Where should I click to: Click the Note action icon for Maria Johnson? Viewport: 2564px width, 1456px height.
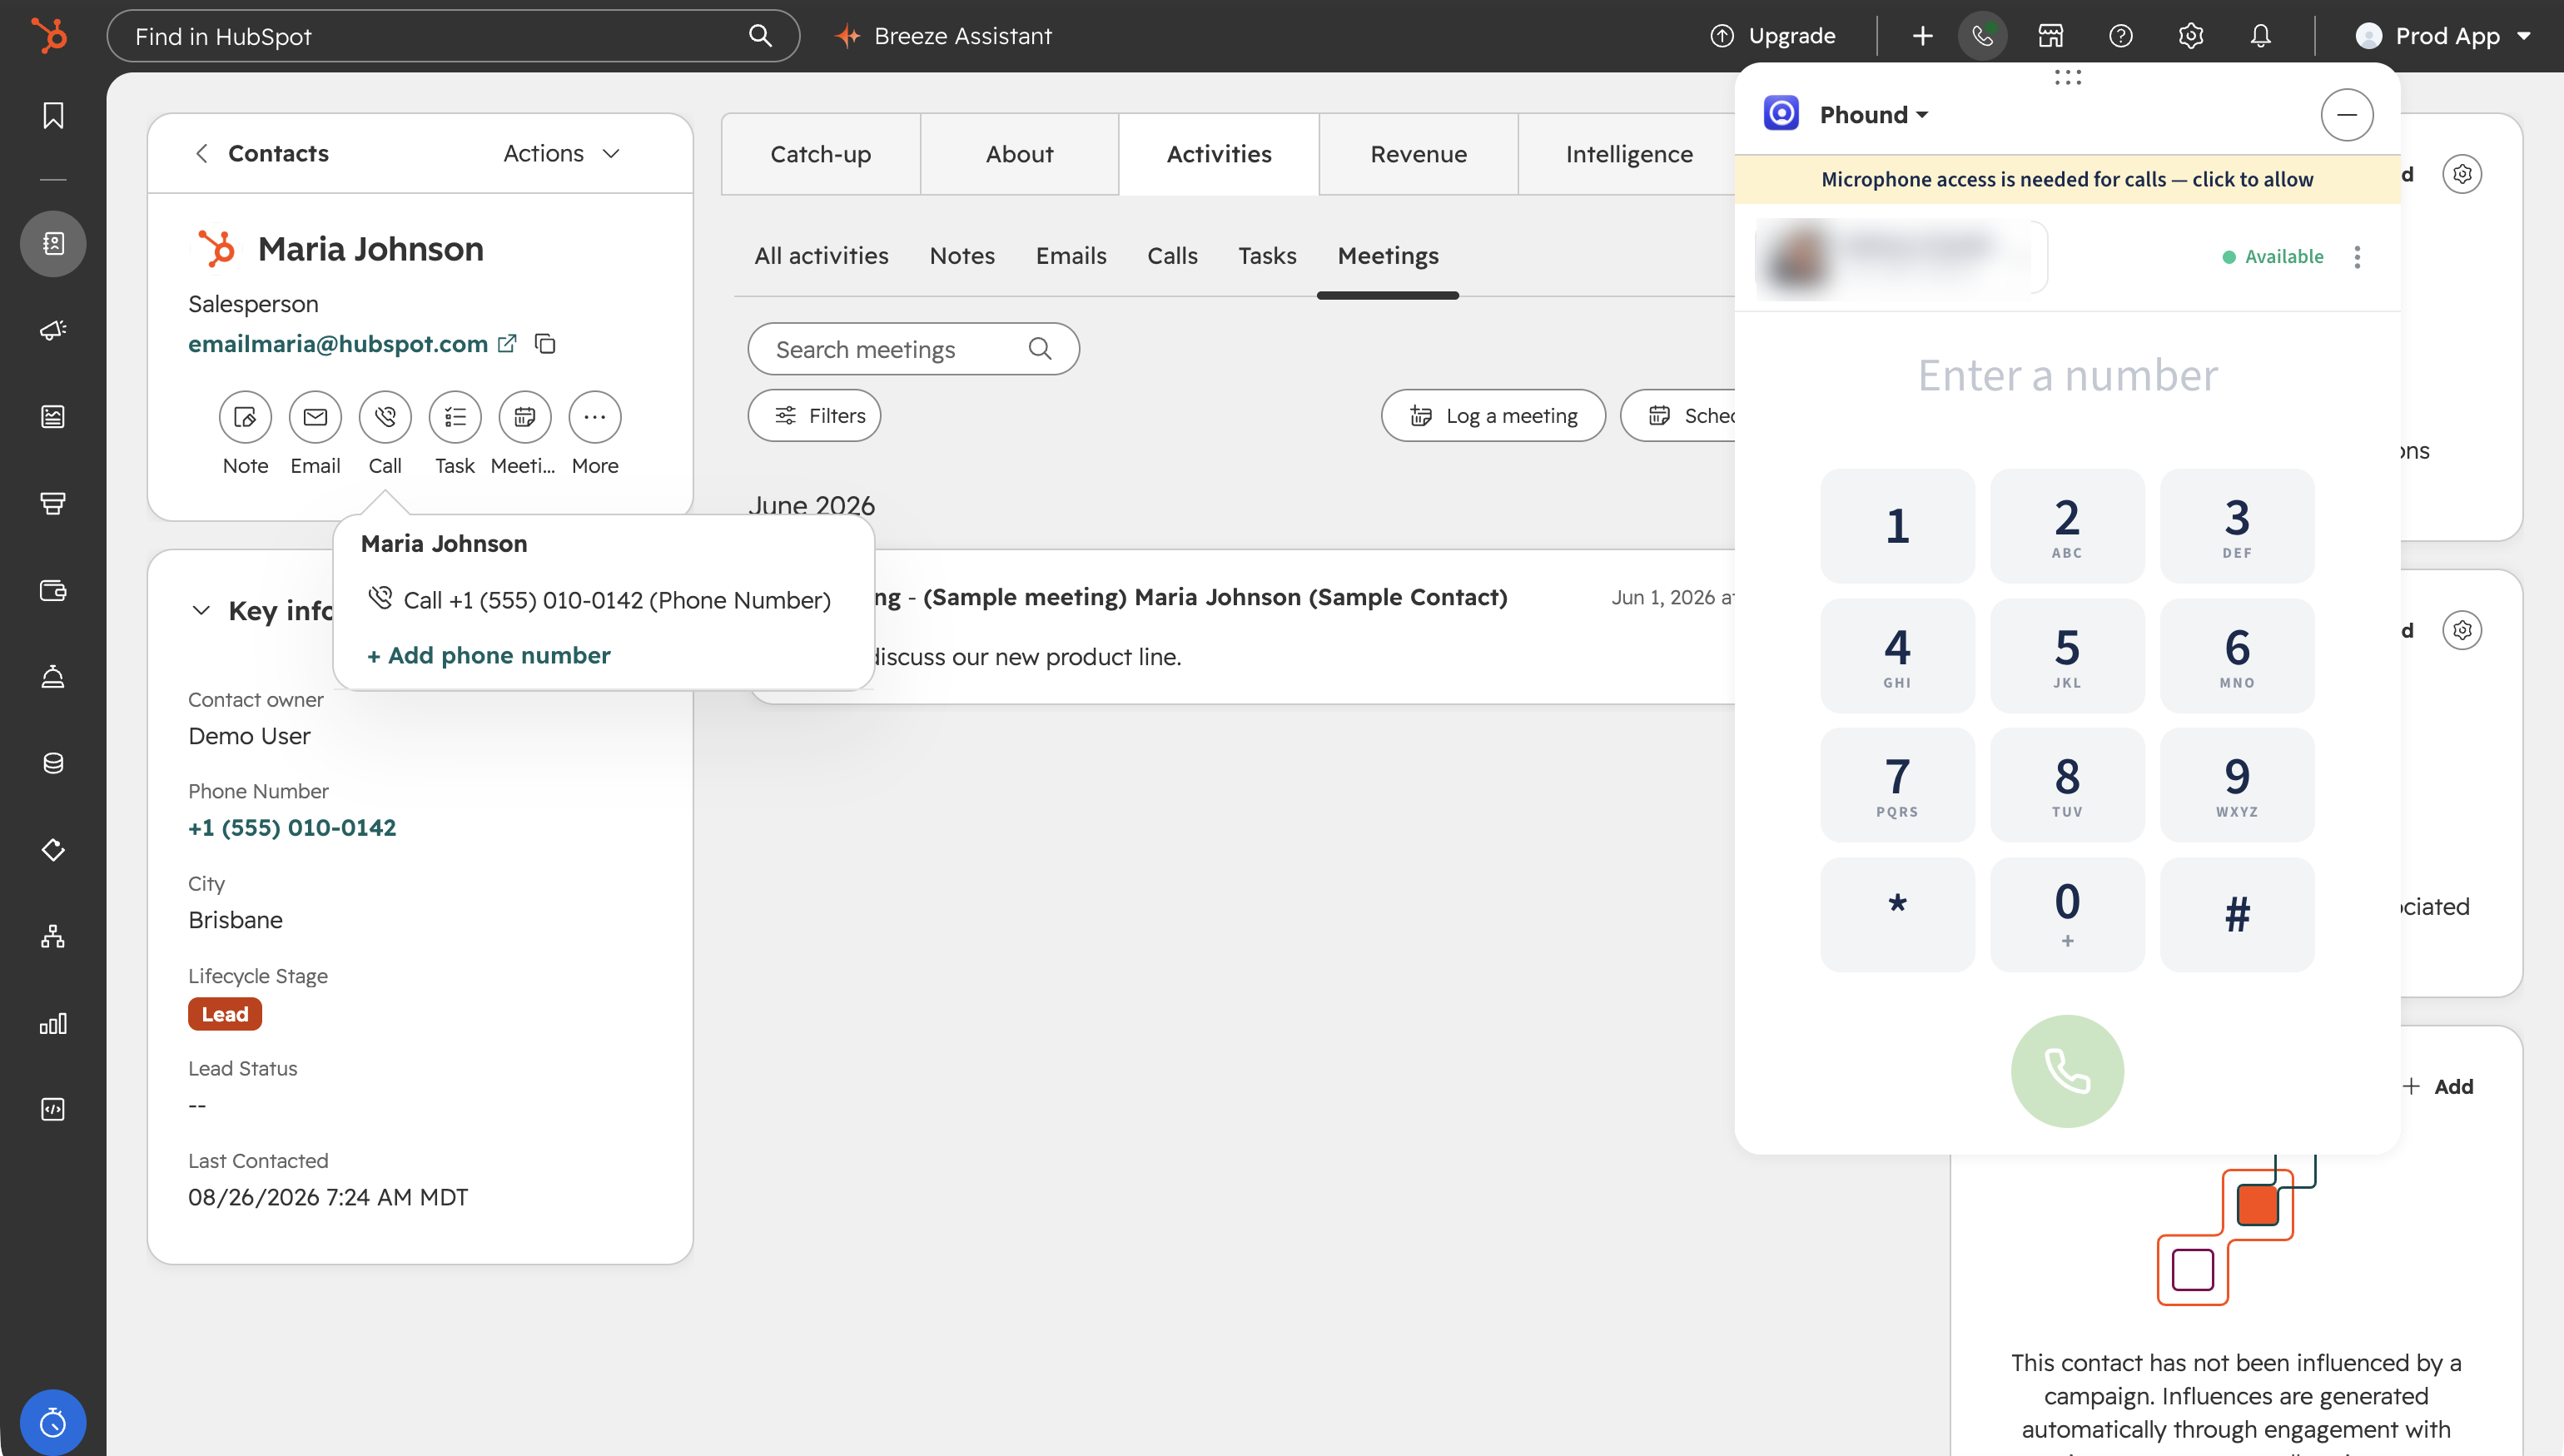point(245,417)
